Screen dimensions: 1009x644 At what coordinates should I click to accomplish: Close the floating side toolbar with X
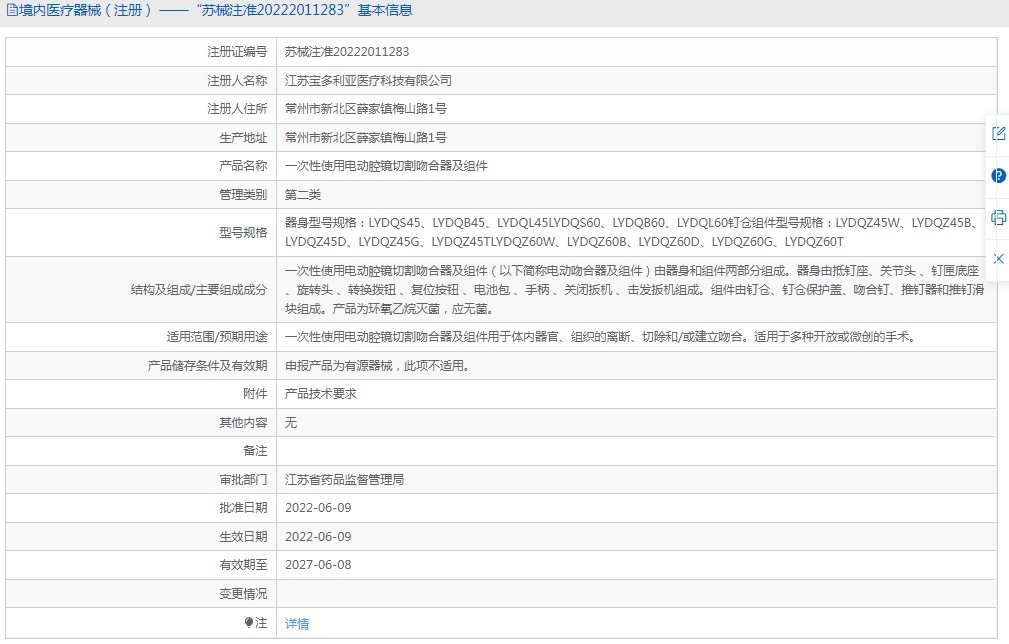998,259
